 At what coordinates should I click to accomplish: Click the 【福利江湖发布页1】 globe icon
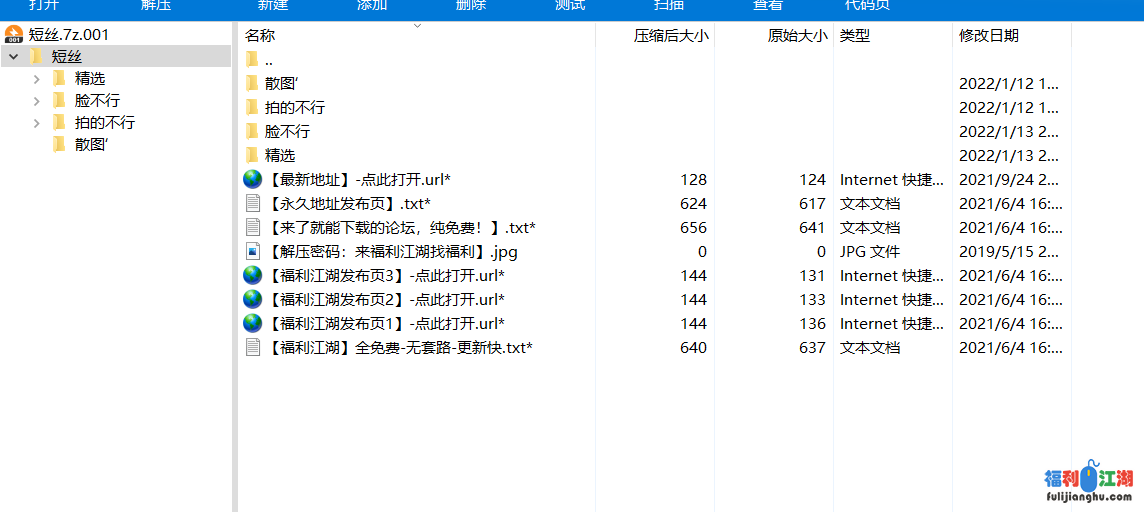coord(253,324)
